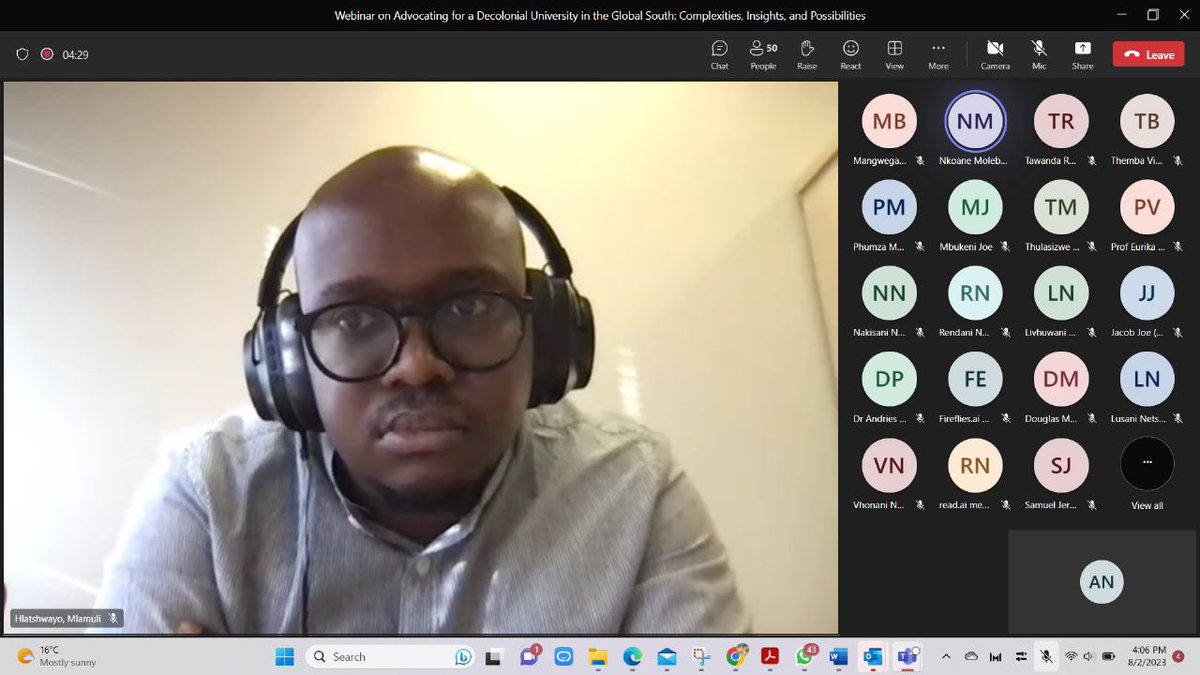Click the OneDrive cloud tray icon
The image size is (1200, 675).
(970, 656)
